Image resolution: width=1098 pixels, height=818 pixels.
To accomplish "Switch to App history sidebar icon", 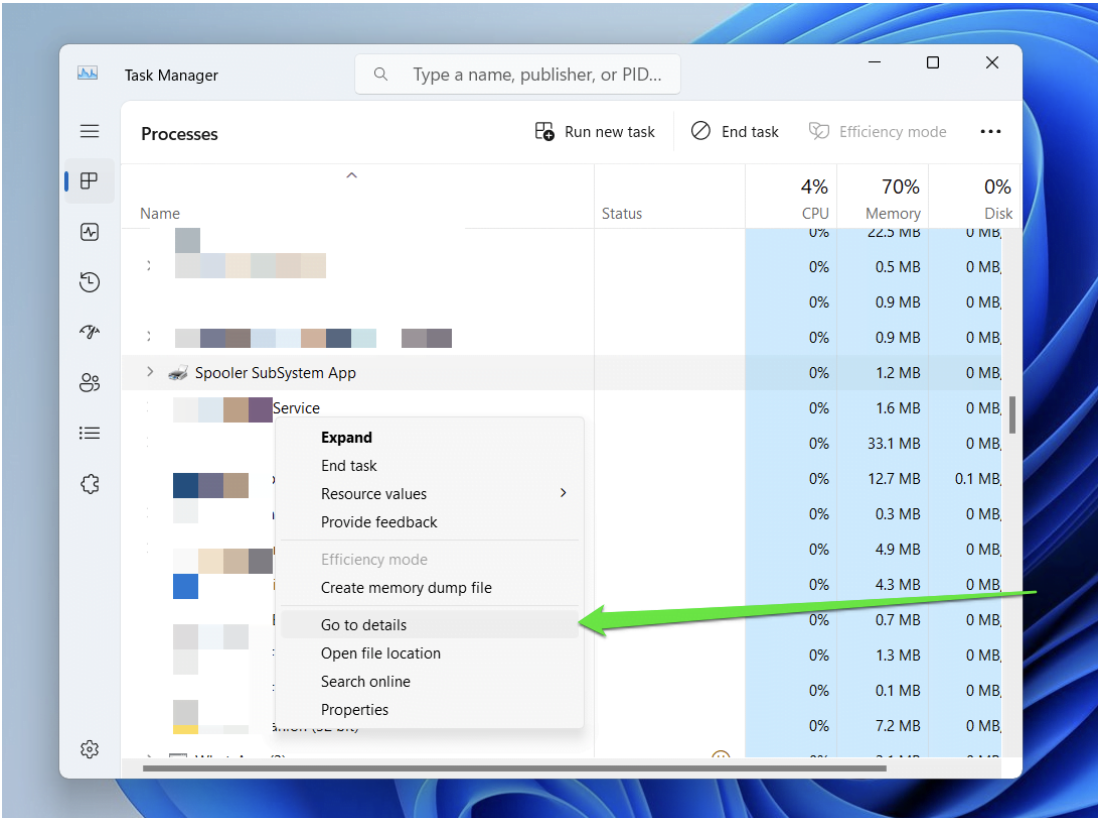I will pyautogui.click(x=89, y=282).
